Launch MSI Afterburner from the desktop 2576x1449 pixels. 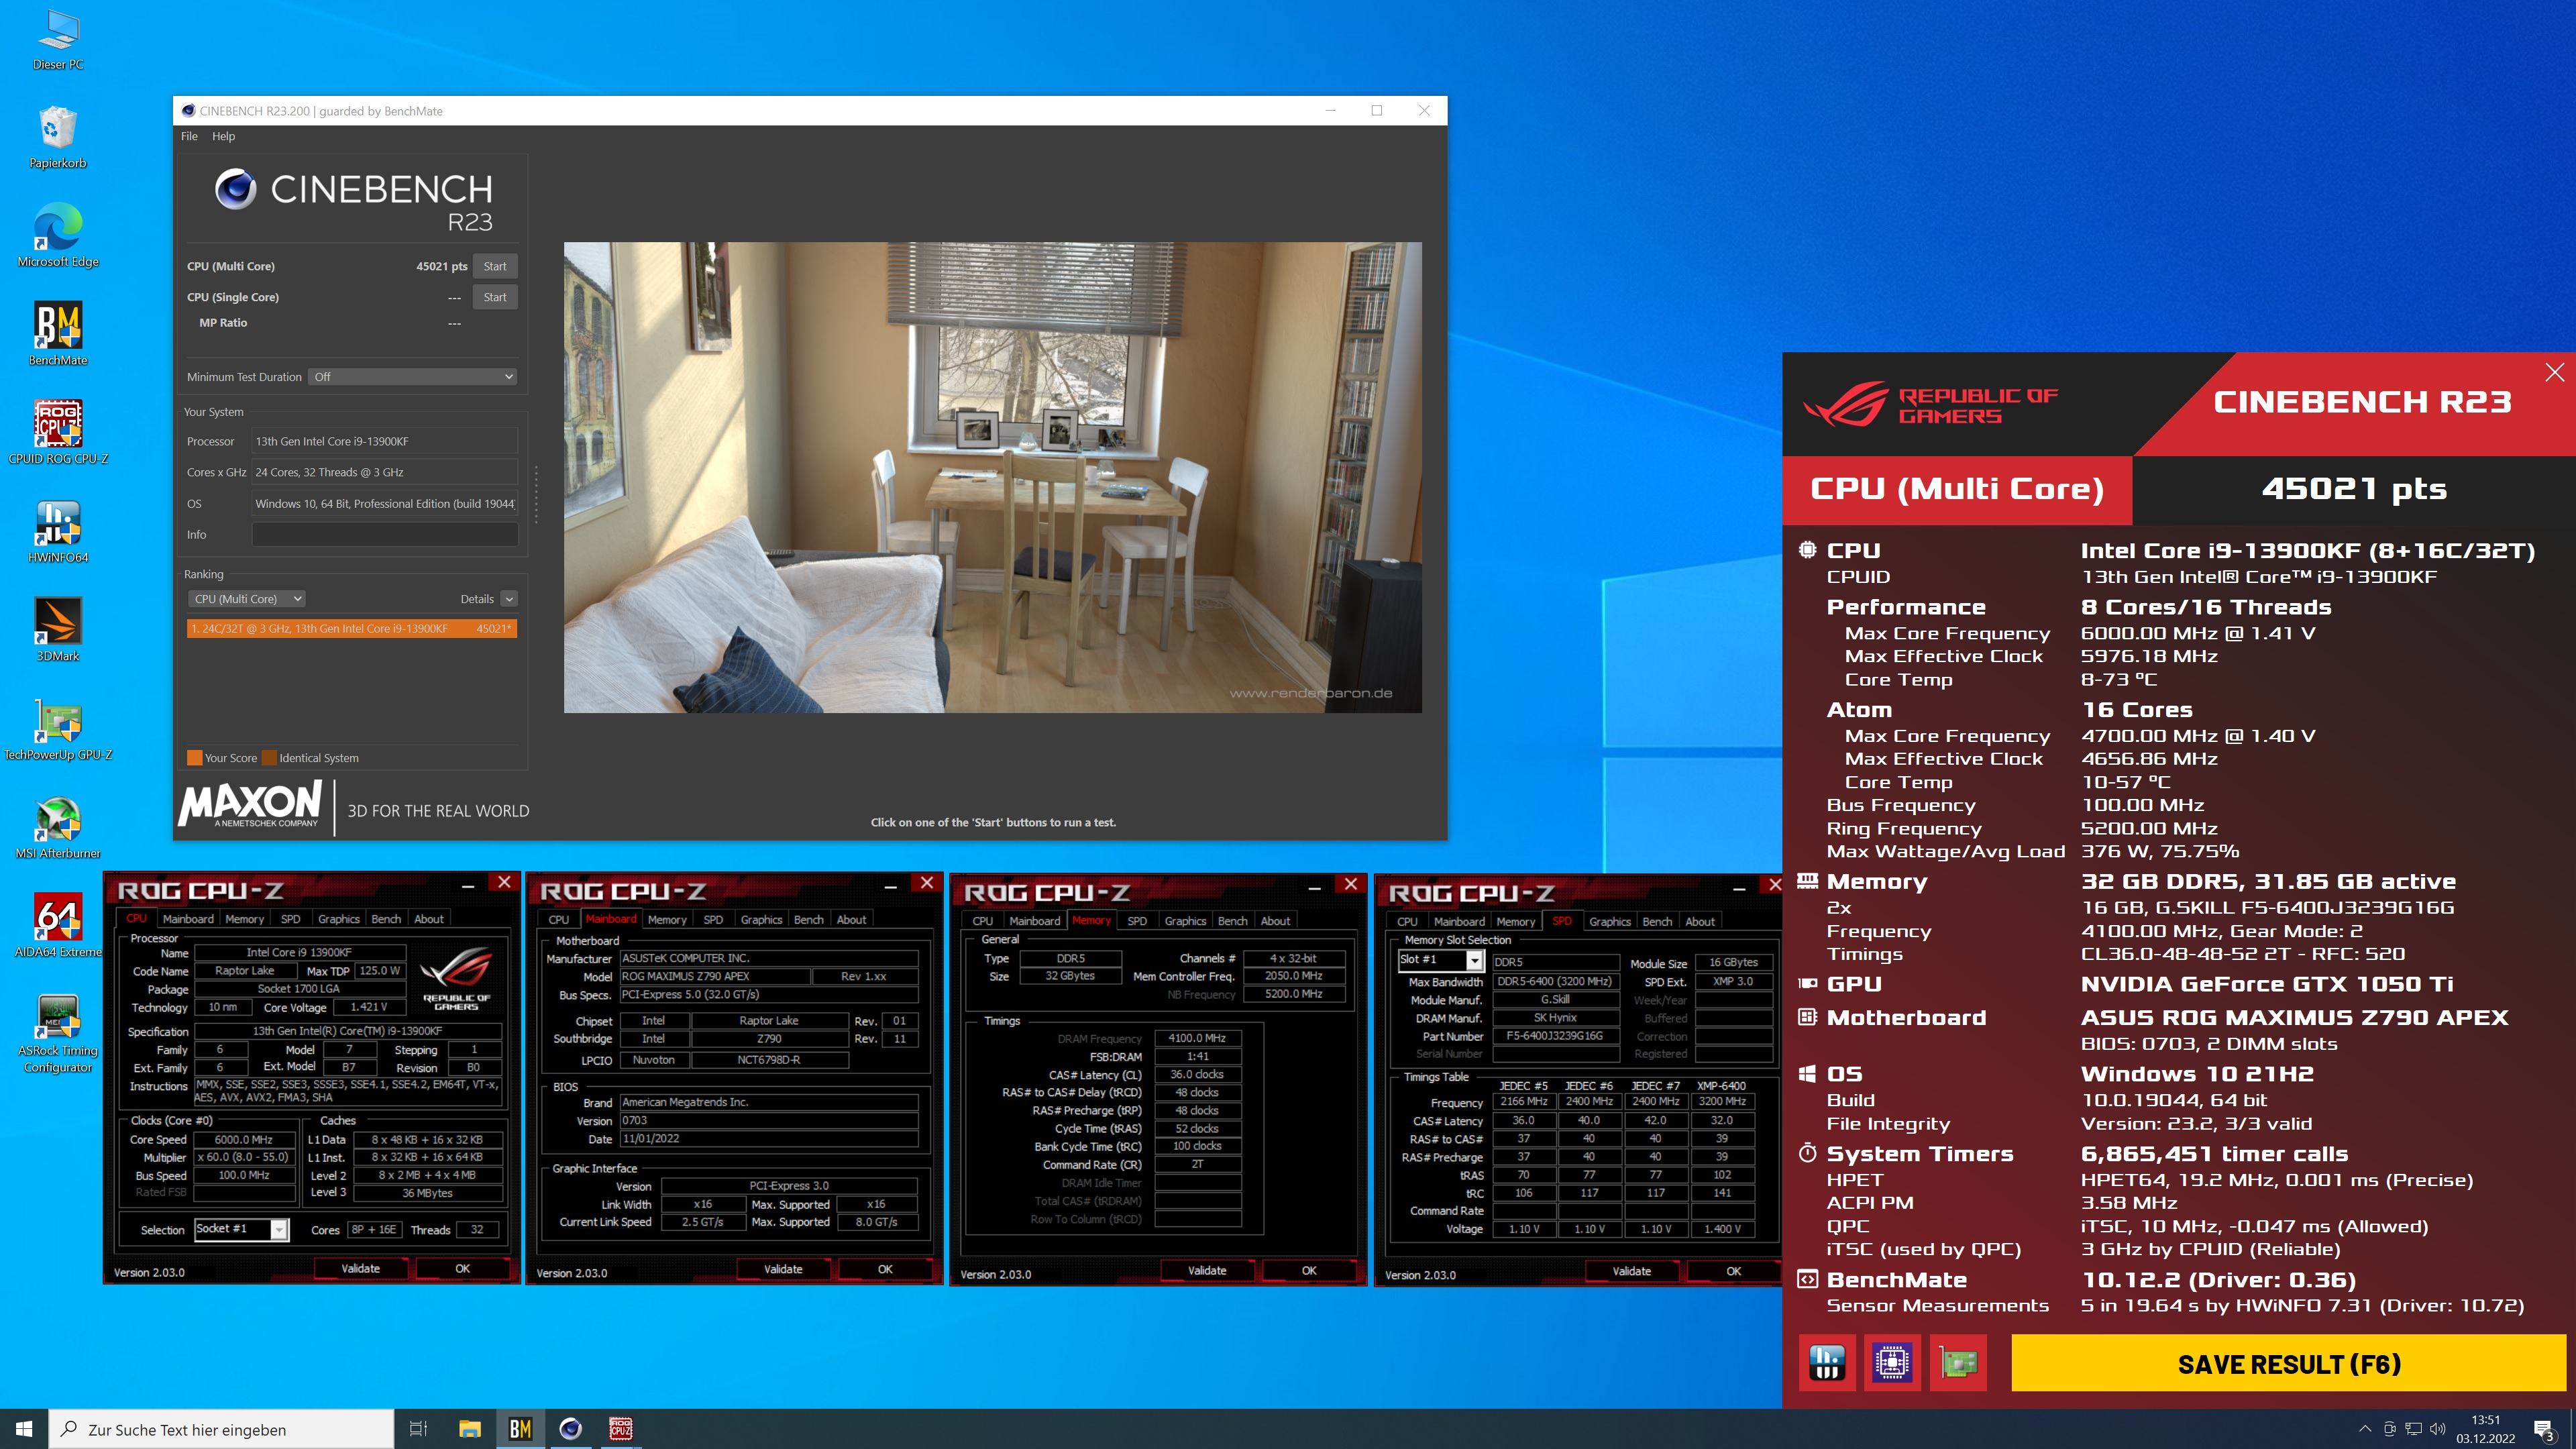[x=58, y=827]
